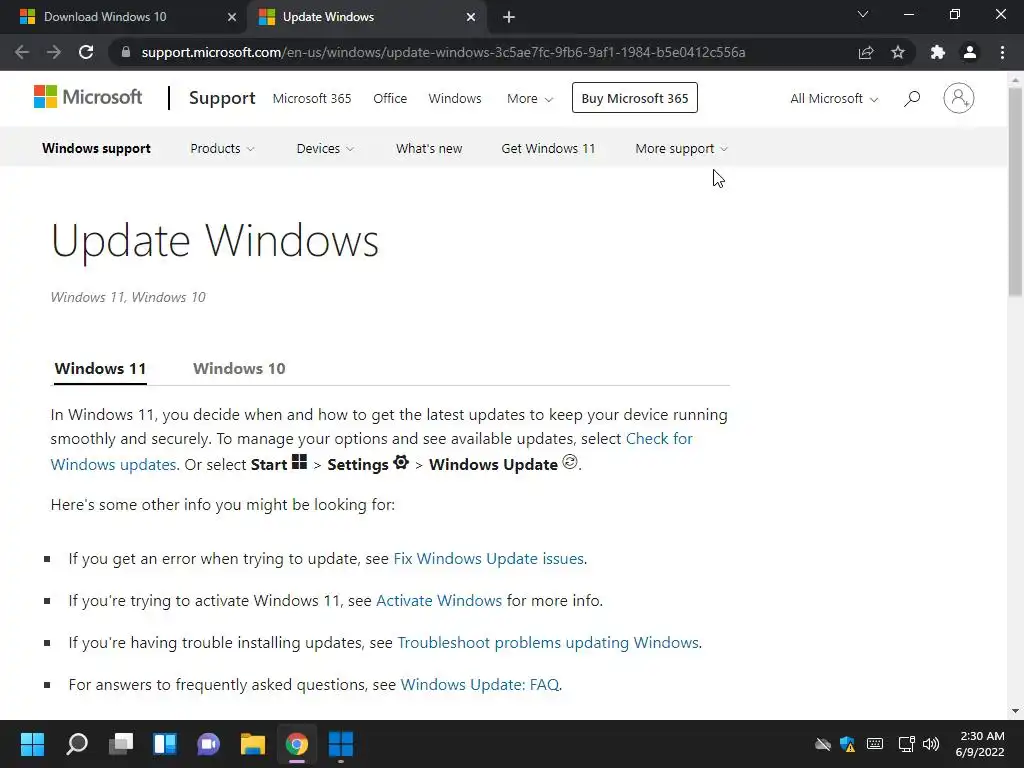This screenshot has width=1024, height=768.
Task: Click the browser forward arrow
Action: tap(54, 52)
